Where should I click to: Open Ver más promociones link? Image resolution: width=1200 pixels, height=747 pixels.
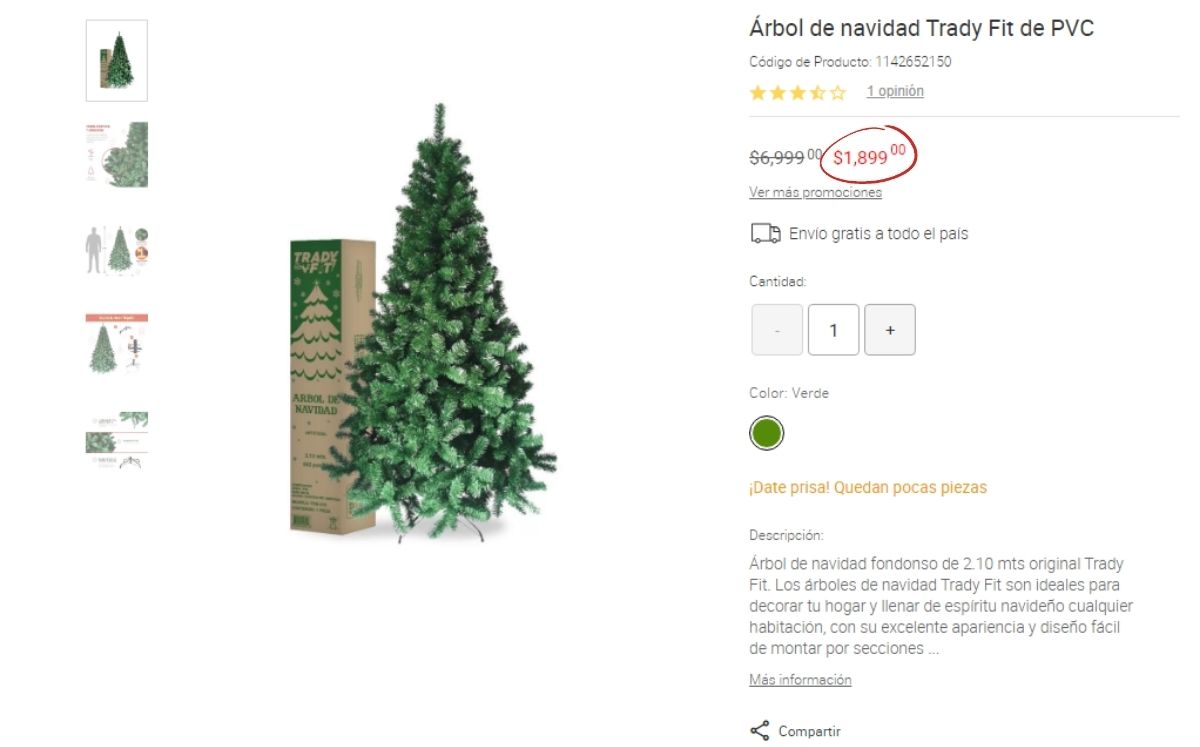pos(815,192)
